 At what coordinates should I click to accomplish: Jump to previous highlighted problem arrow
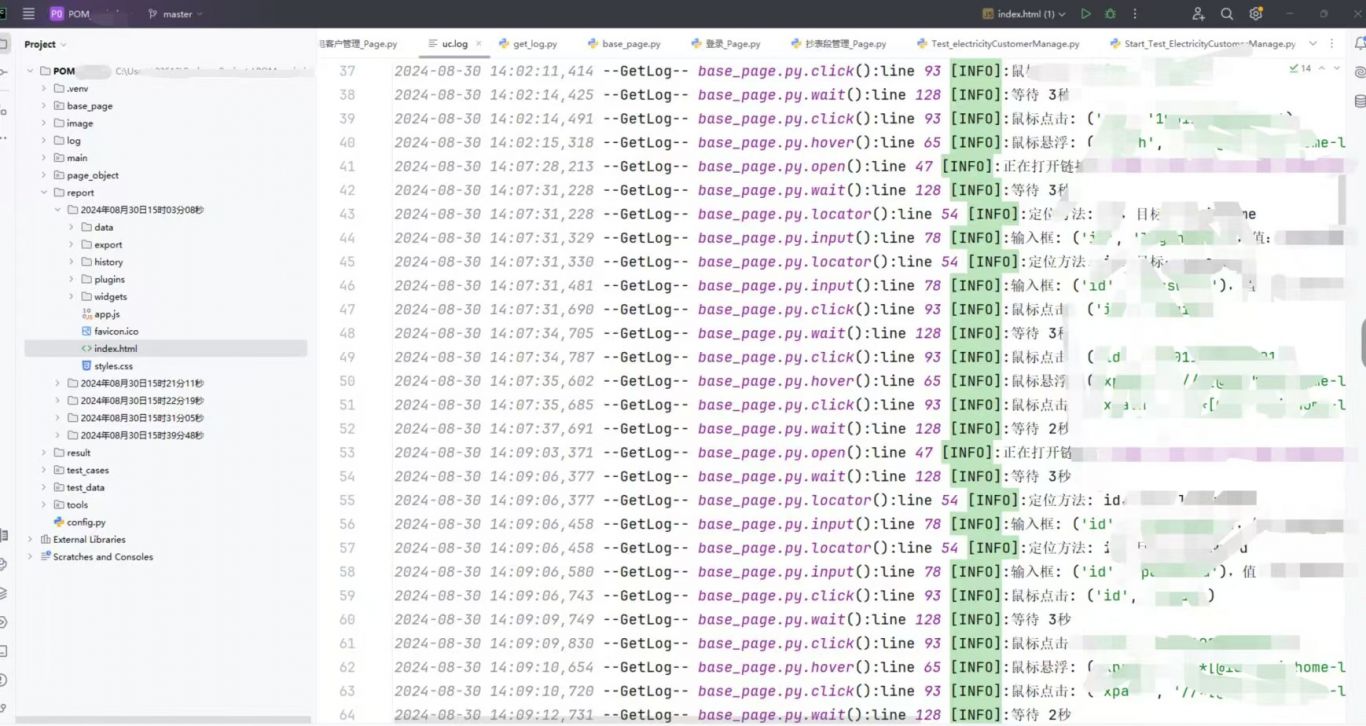point(1322,68)
